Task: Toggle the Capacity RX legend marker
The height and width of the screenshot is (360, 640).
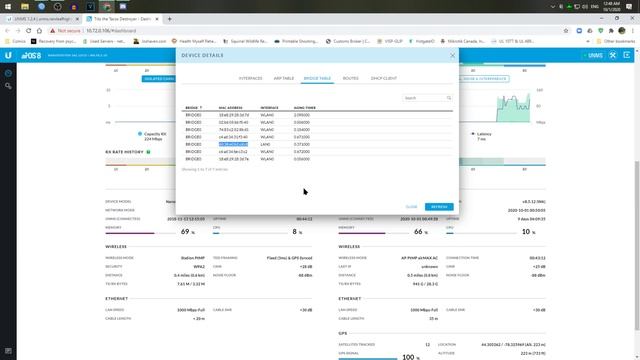Action: (x=140, y=134)
